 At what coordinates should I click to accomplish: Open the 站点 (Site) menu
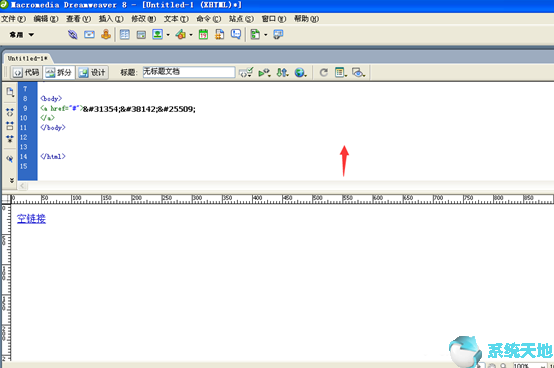point(241,19)
